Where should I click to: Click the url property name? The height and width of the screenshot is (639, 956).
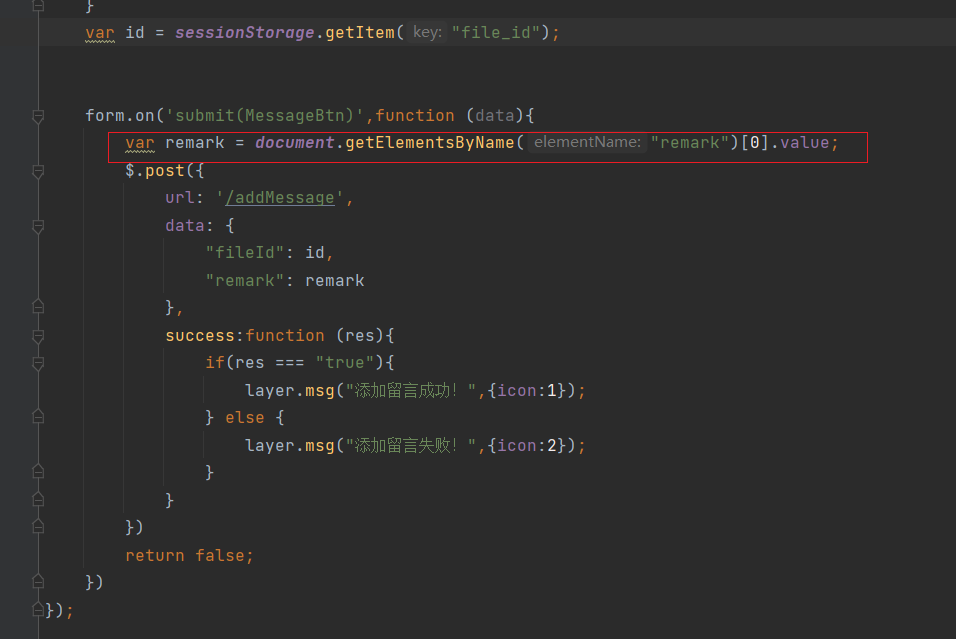[180, 198]
